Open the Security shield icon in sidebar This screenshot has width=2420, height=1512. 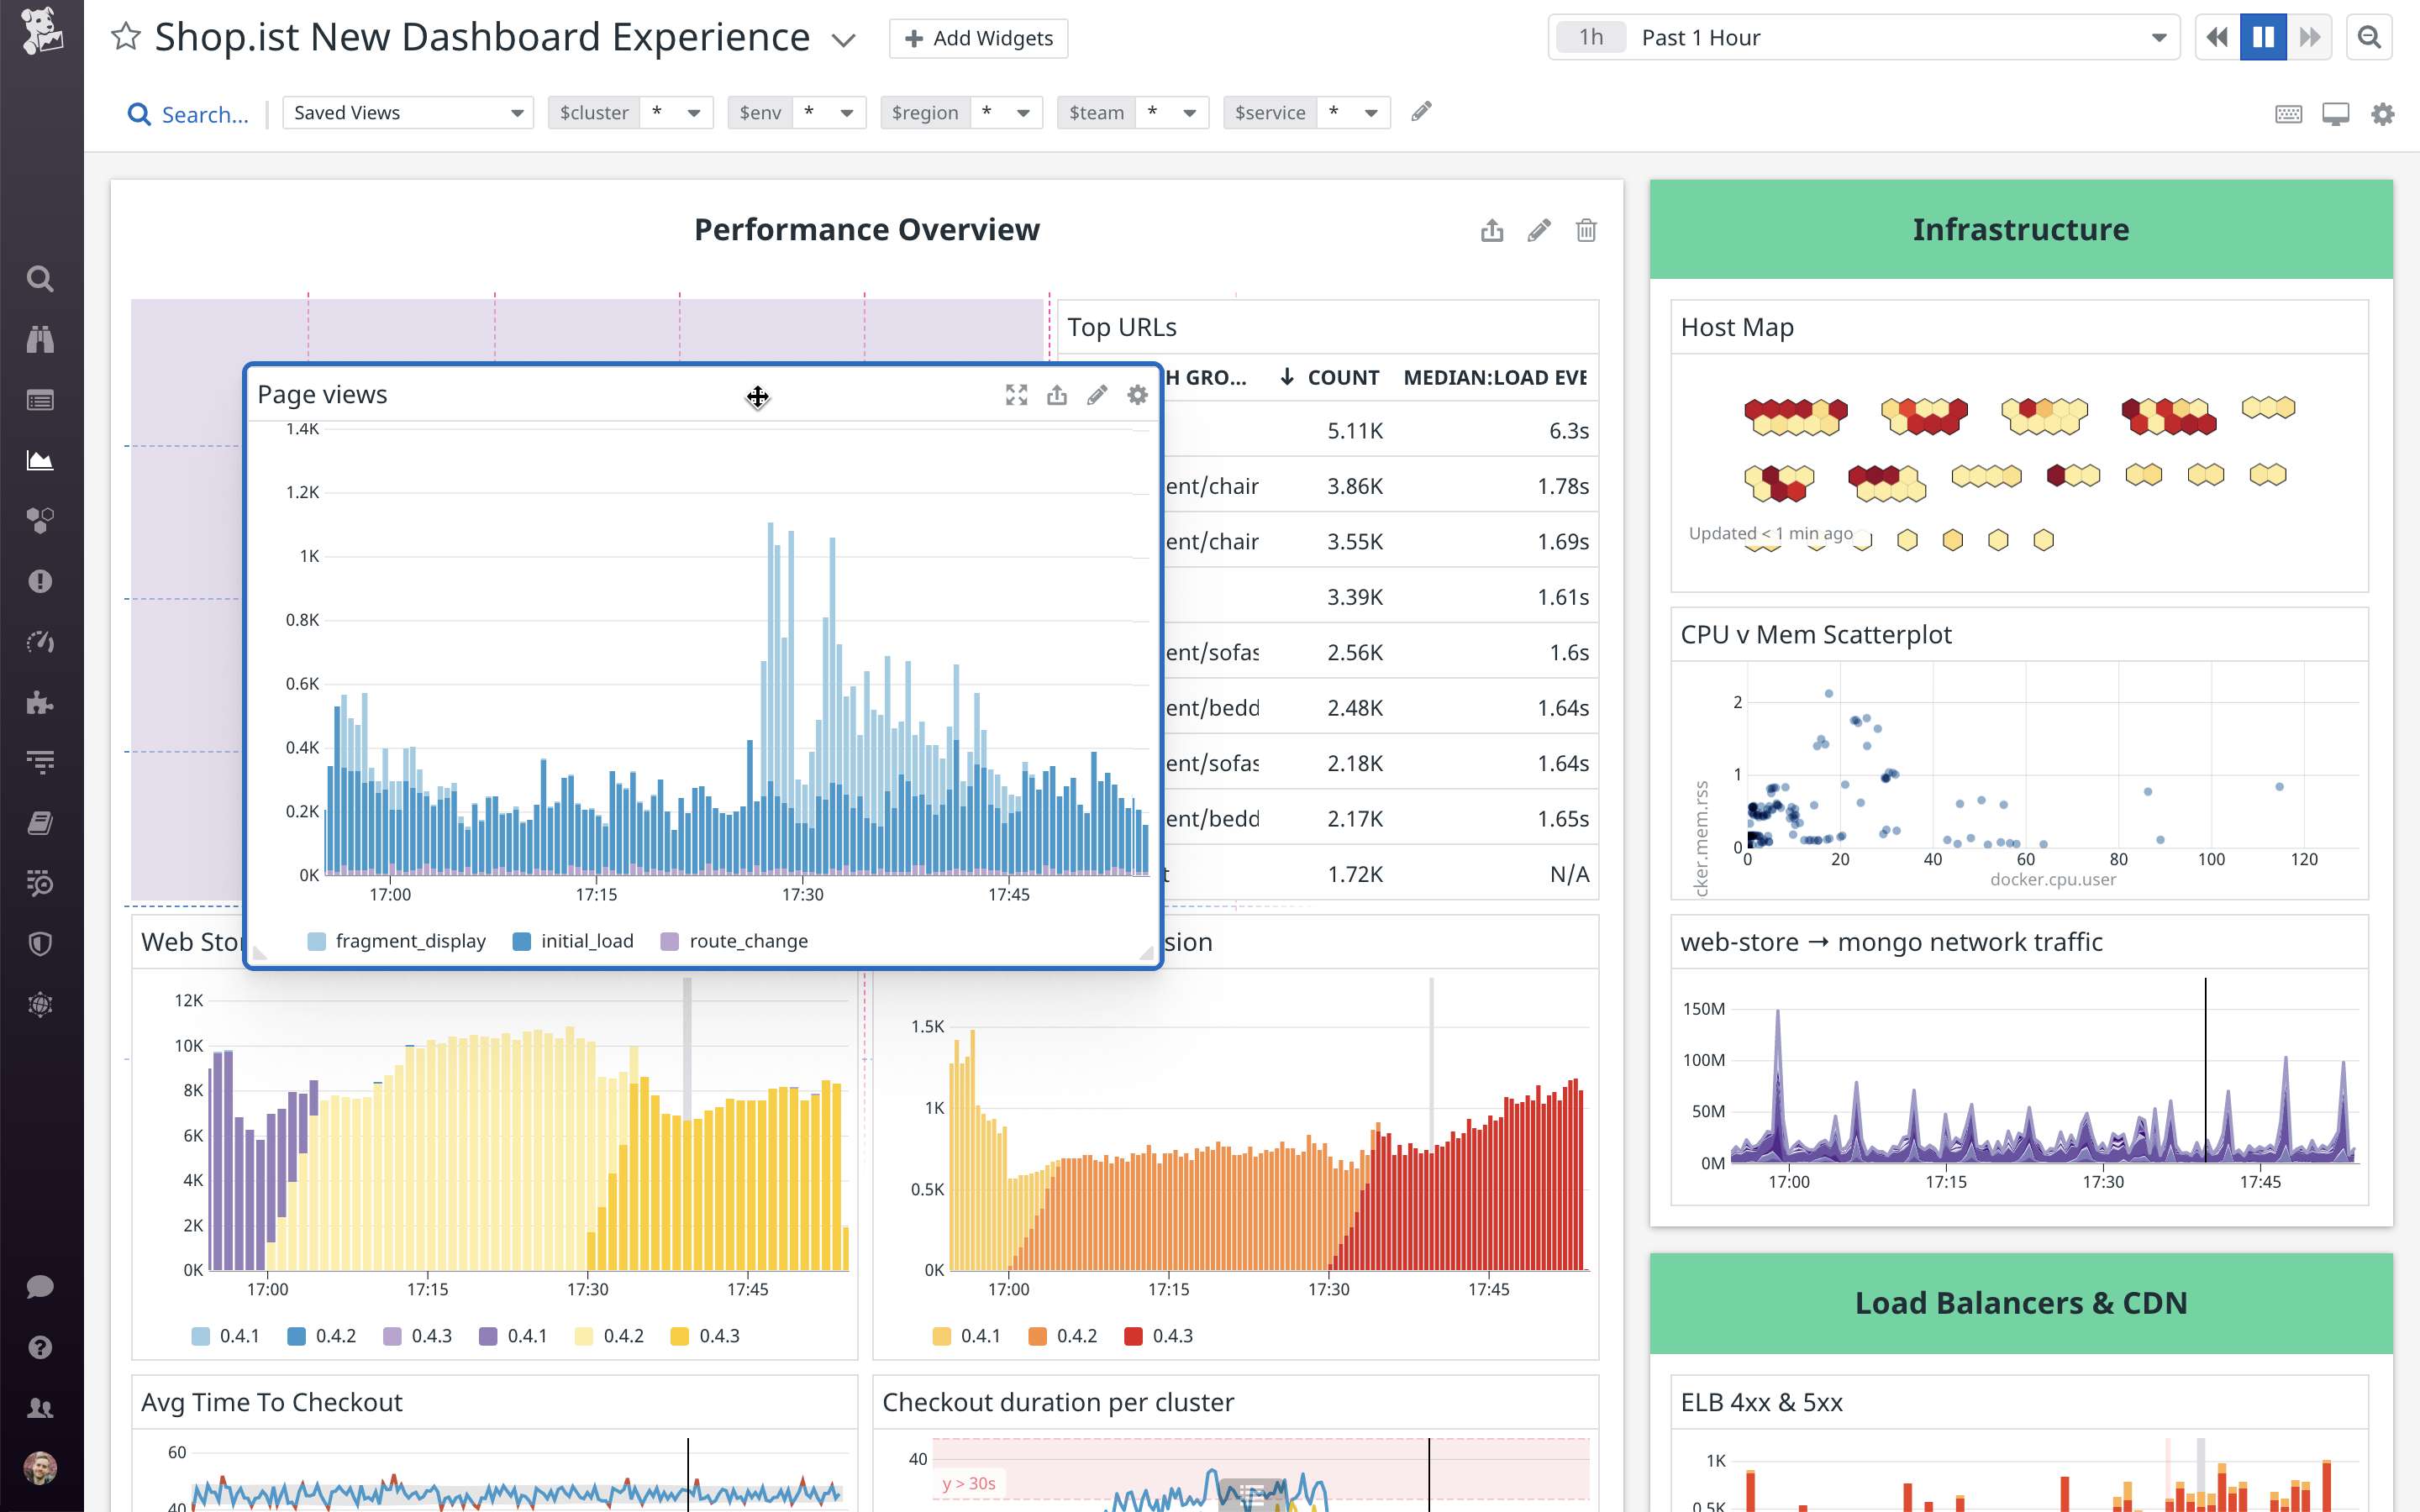pyautogui.click(x=41, y=943)
